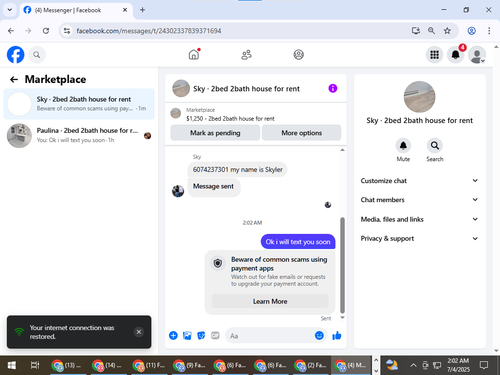Open Windows notification center icon

(x=484, y=365)
